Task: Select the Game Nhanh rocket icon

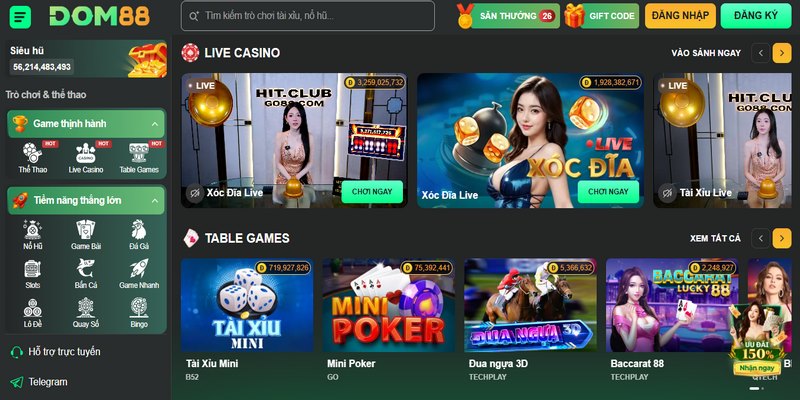Action: click(139, 268)
